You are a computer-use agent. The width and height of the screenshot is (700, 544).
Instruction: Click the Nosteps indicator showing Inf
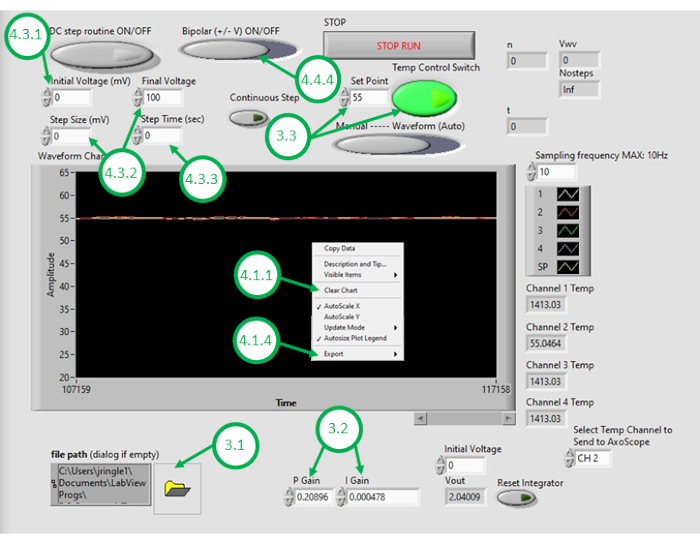tap(579, 89)
